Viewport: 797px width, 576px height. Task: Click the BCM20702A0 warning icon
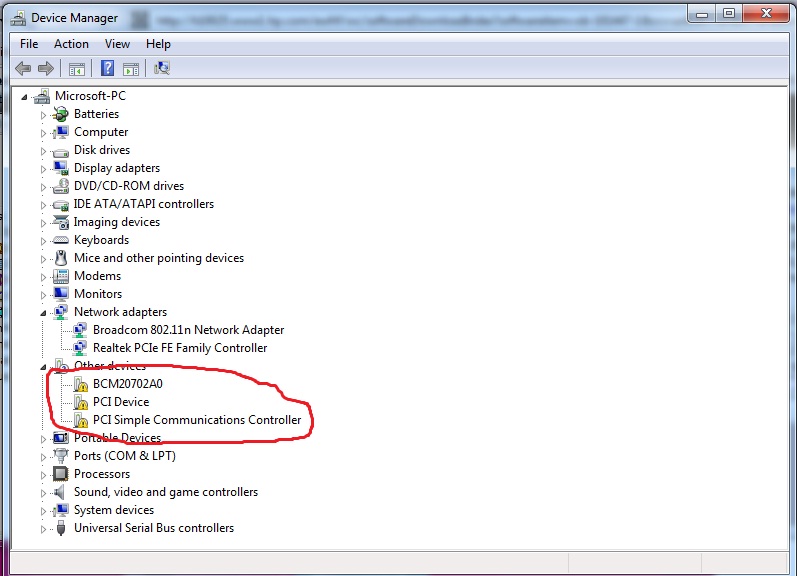pos(80,384)
